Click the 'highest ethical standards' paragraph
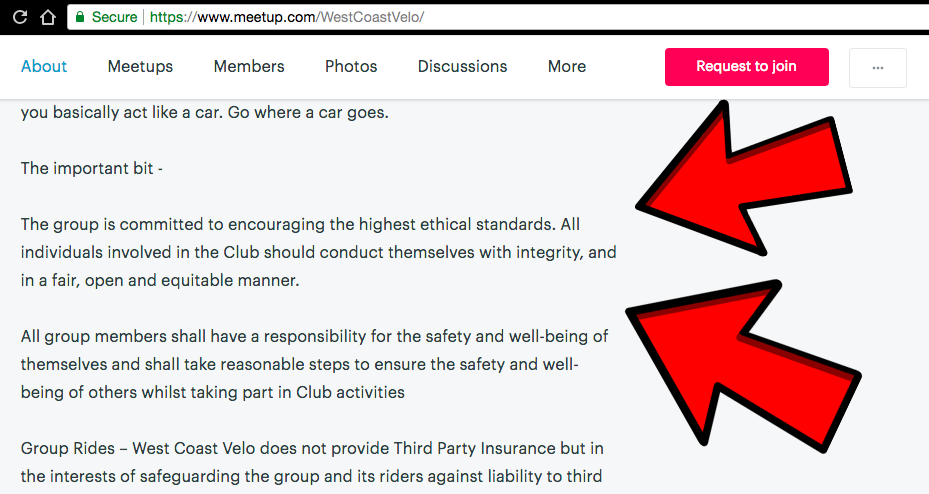 point(319,252)
